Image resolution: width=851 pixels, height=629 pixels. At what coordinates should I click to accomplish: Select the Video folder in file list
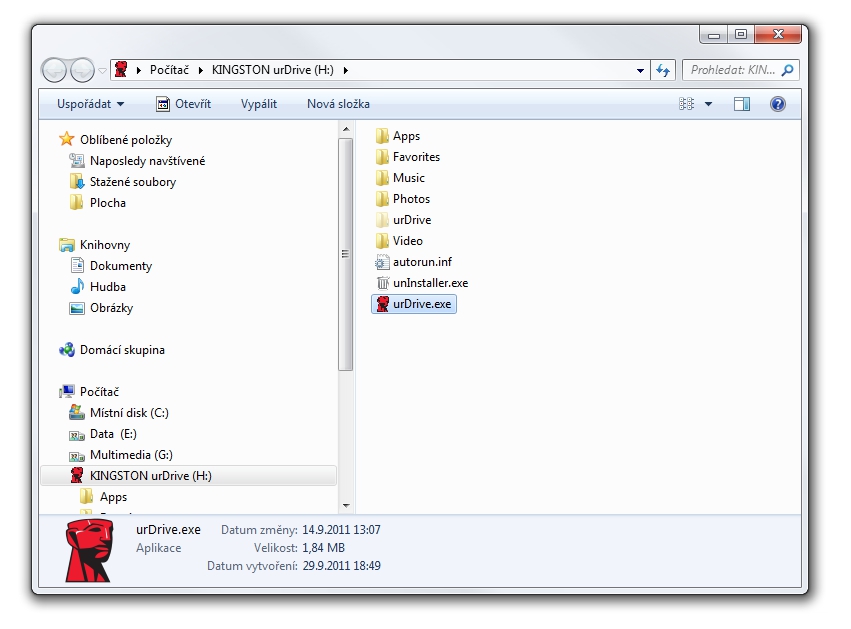(x=399, y=240)
